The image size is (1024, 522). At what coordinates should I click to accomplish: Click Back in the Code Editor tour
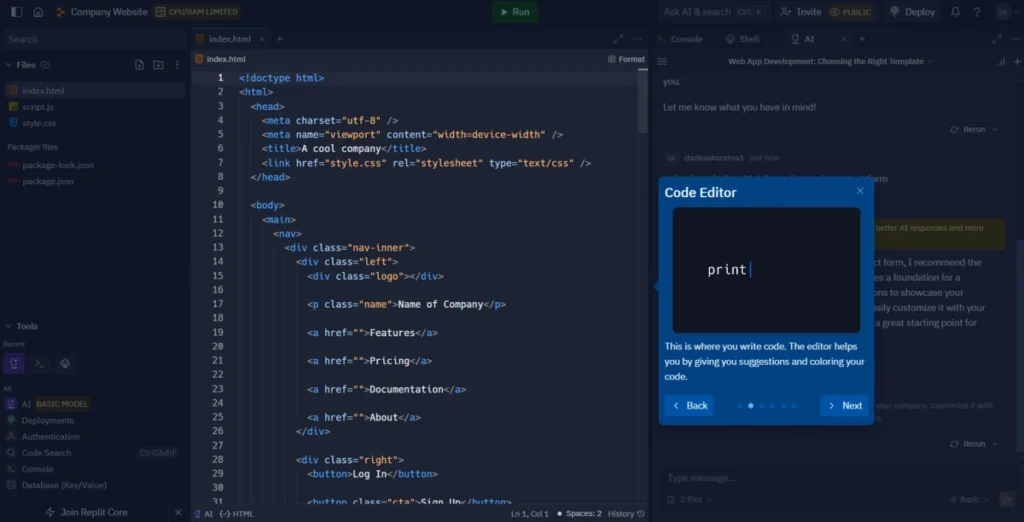[690, 406]
